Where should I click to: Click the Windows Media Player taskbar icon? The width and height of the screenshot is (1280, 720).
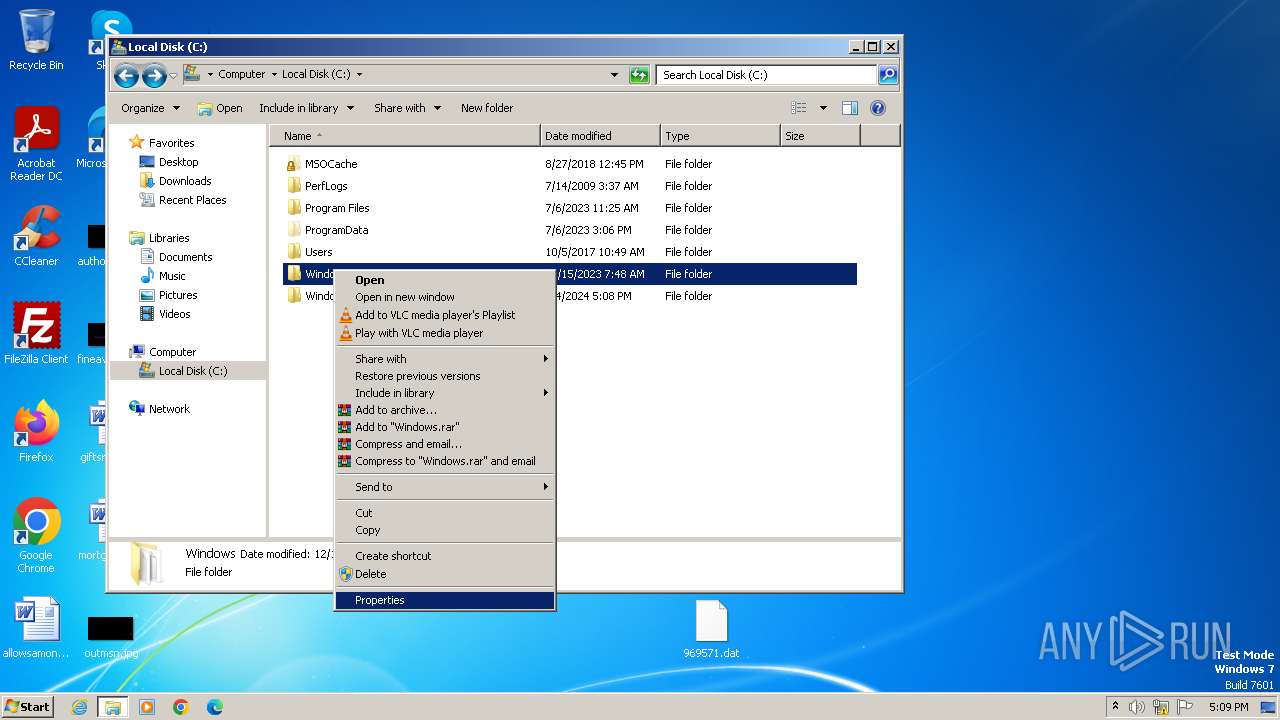(x=147, y=707)
